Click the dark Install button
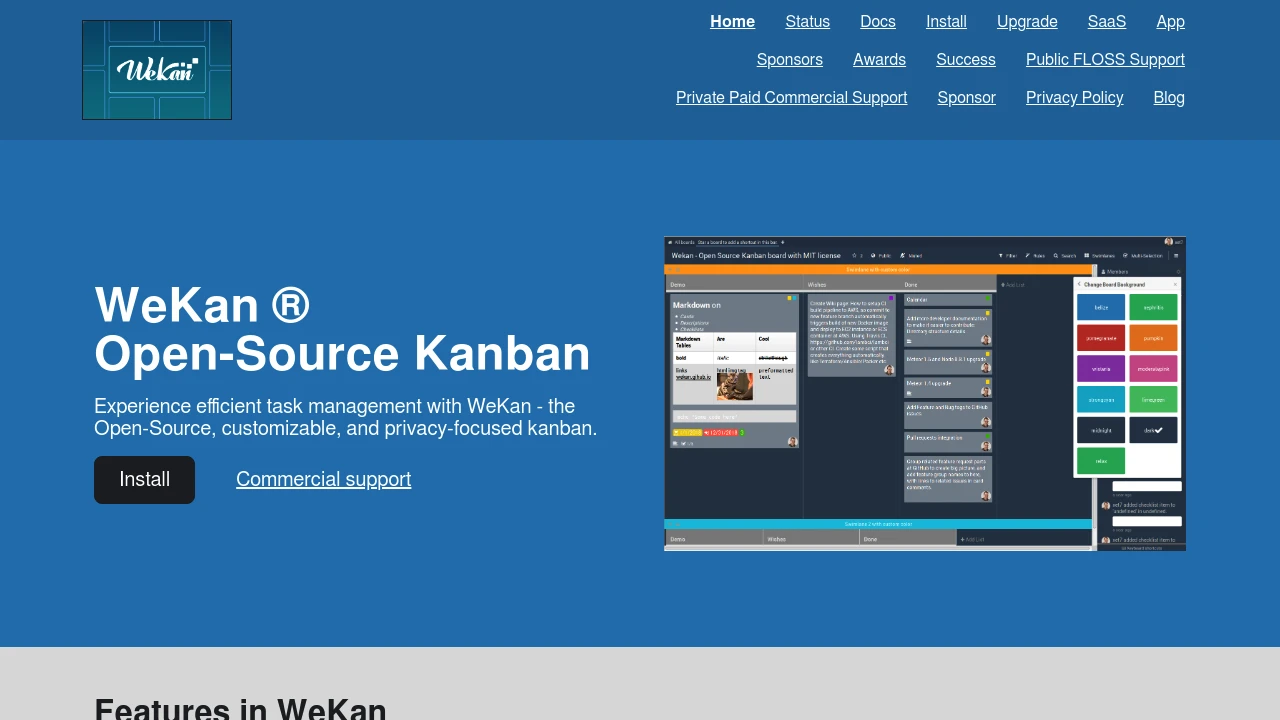 point(144,480)
